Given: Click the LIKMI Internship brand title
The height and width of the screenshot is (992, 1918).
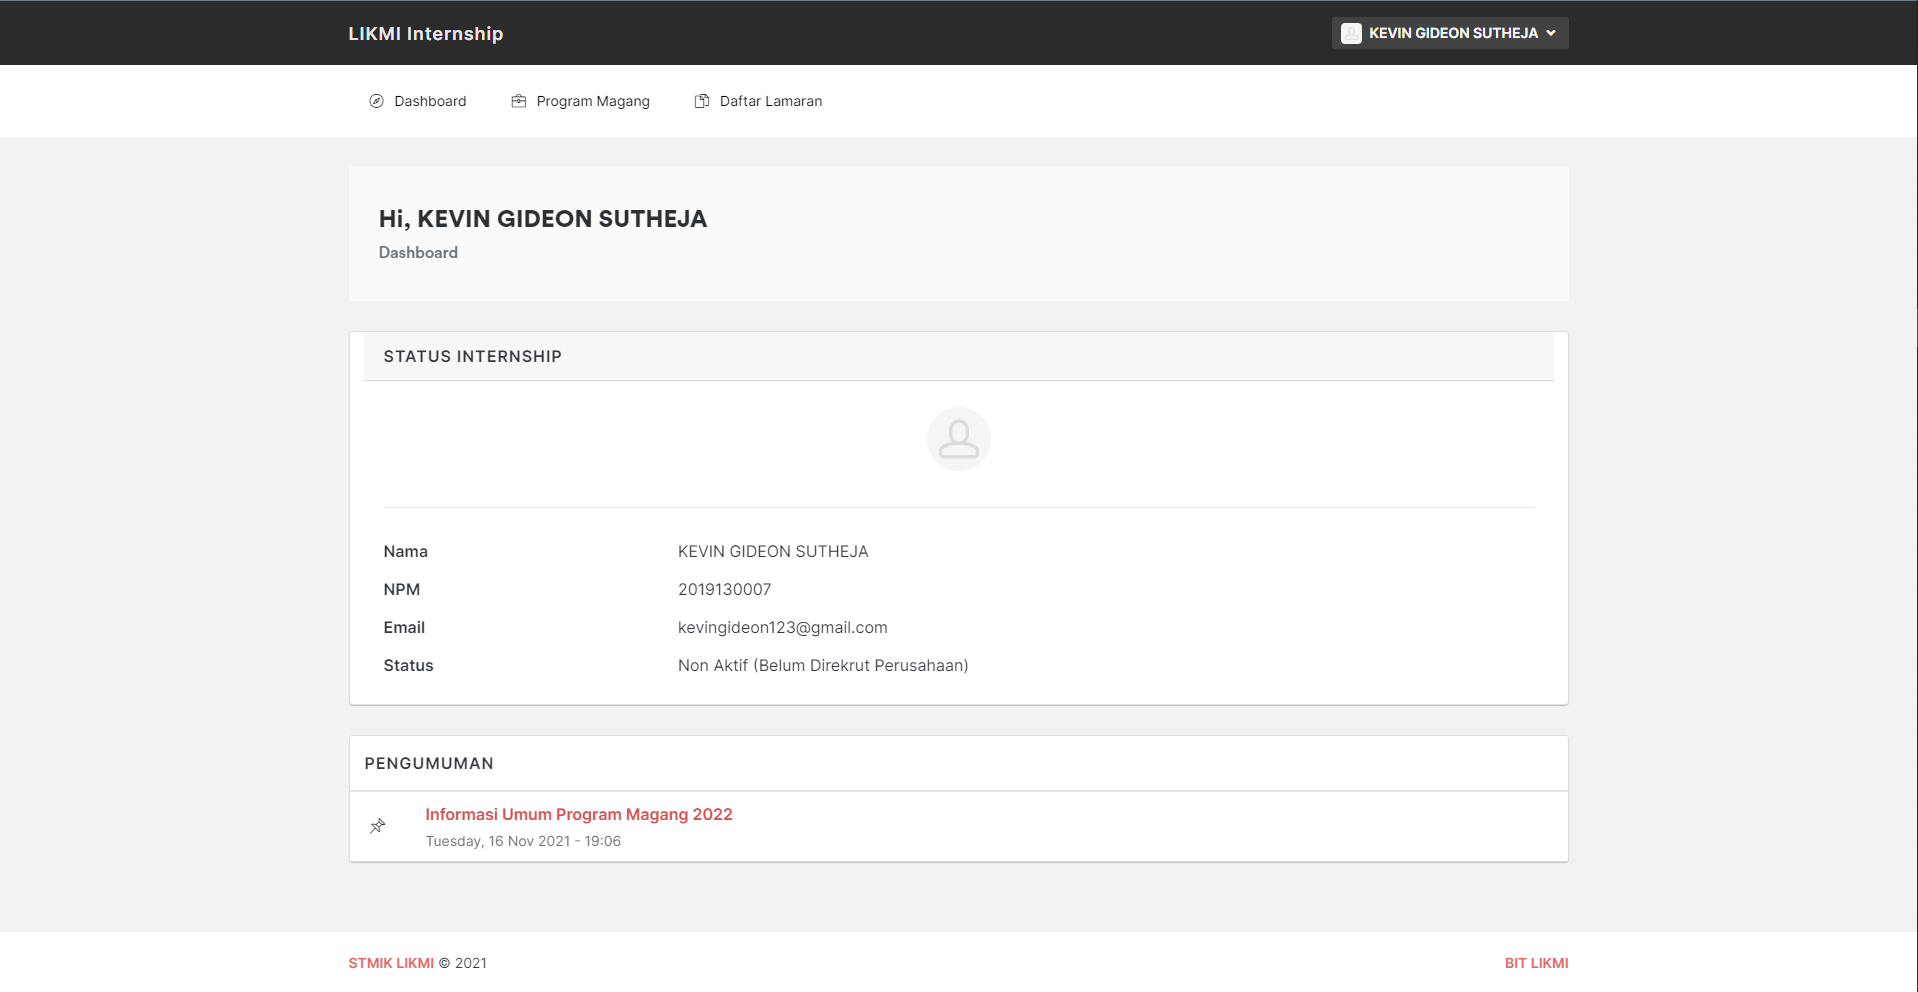Looking at the screenshot, I should [x=426, y=33].
